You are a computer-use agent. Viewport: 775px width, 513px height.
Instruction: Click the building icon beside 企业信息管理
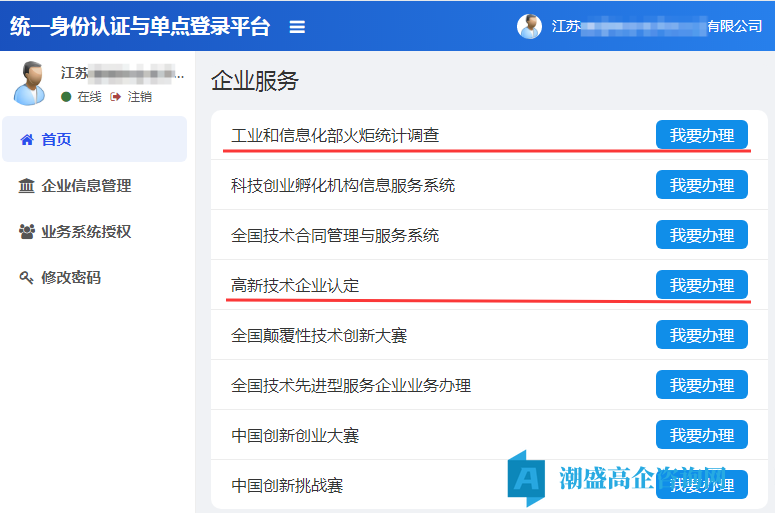[x=27, y=186]
